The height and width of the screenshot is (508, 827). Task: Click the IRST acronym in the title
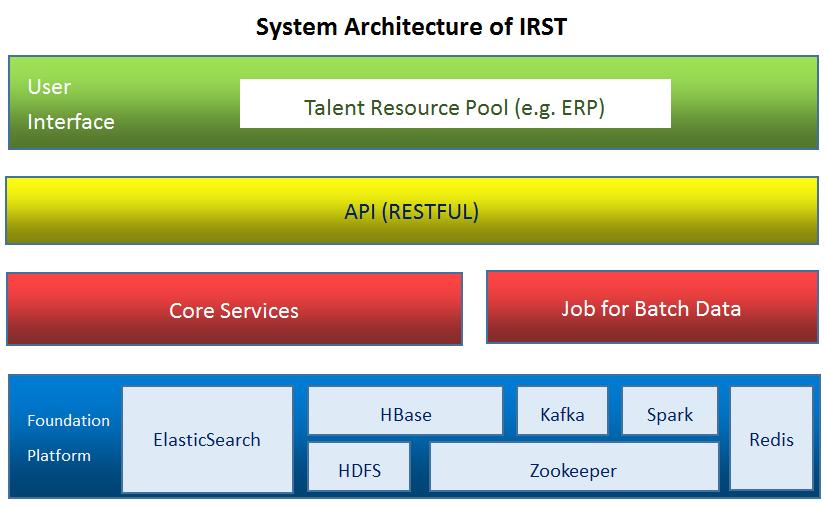point(541,27)
